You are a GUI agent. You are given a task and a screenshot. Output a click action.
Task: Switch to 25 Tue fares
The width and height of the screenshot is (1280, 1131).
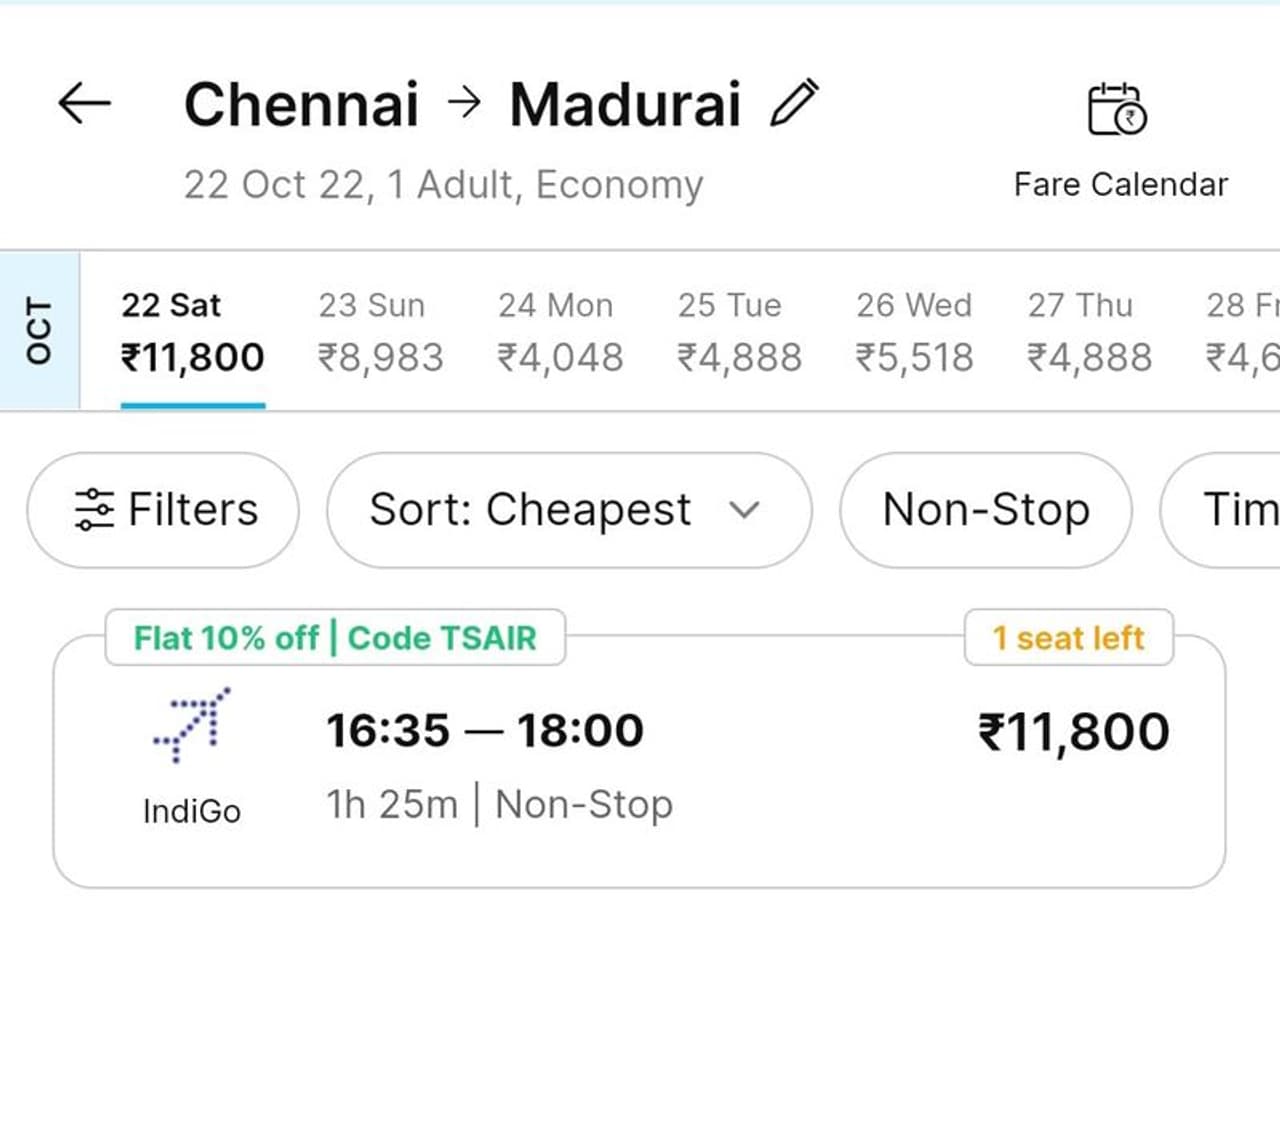(738, 332)
